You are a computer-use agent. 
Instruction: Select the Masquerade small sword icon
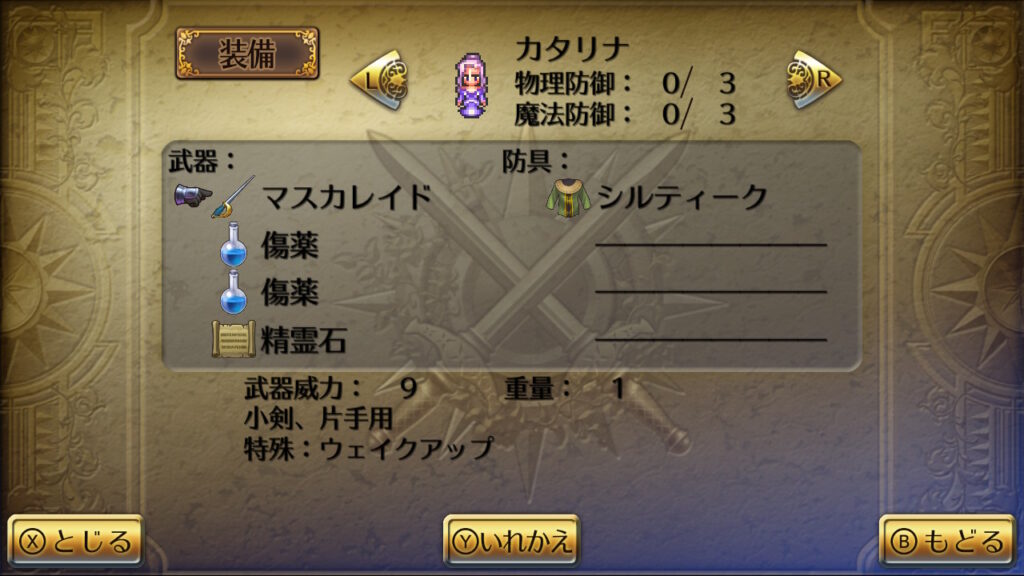tap(232, 197)
